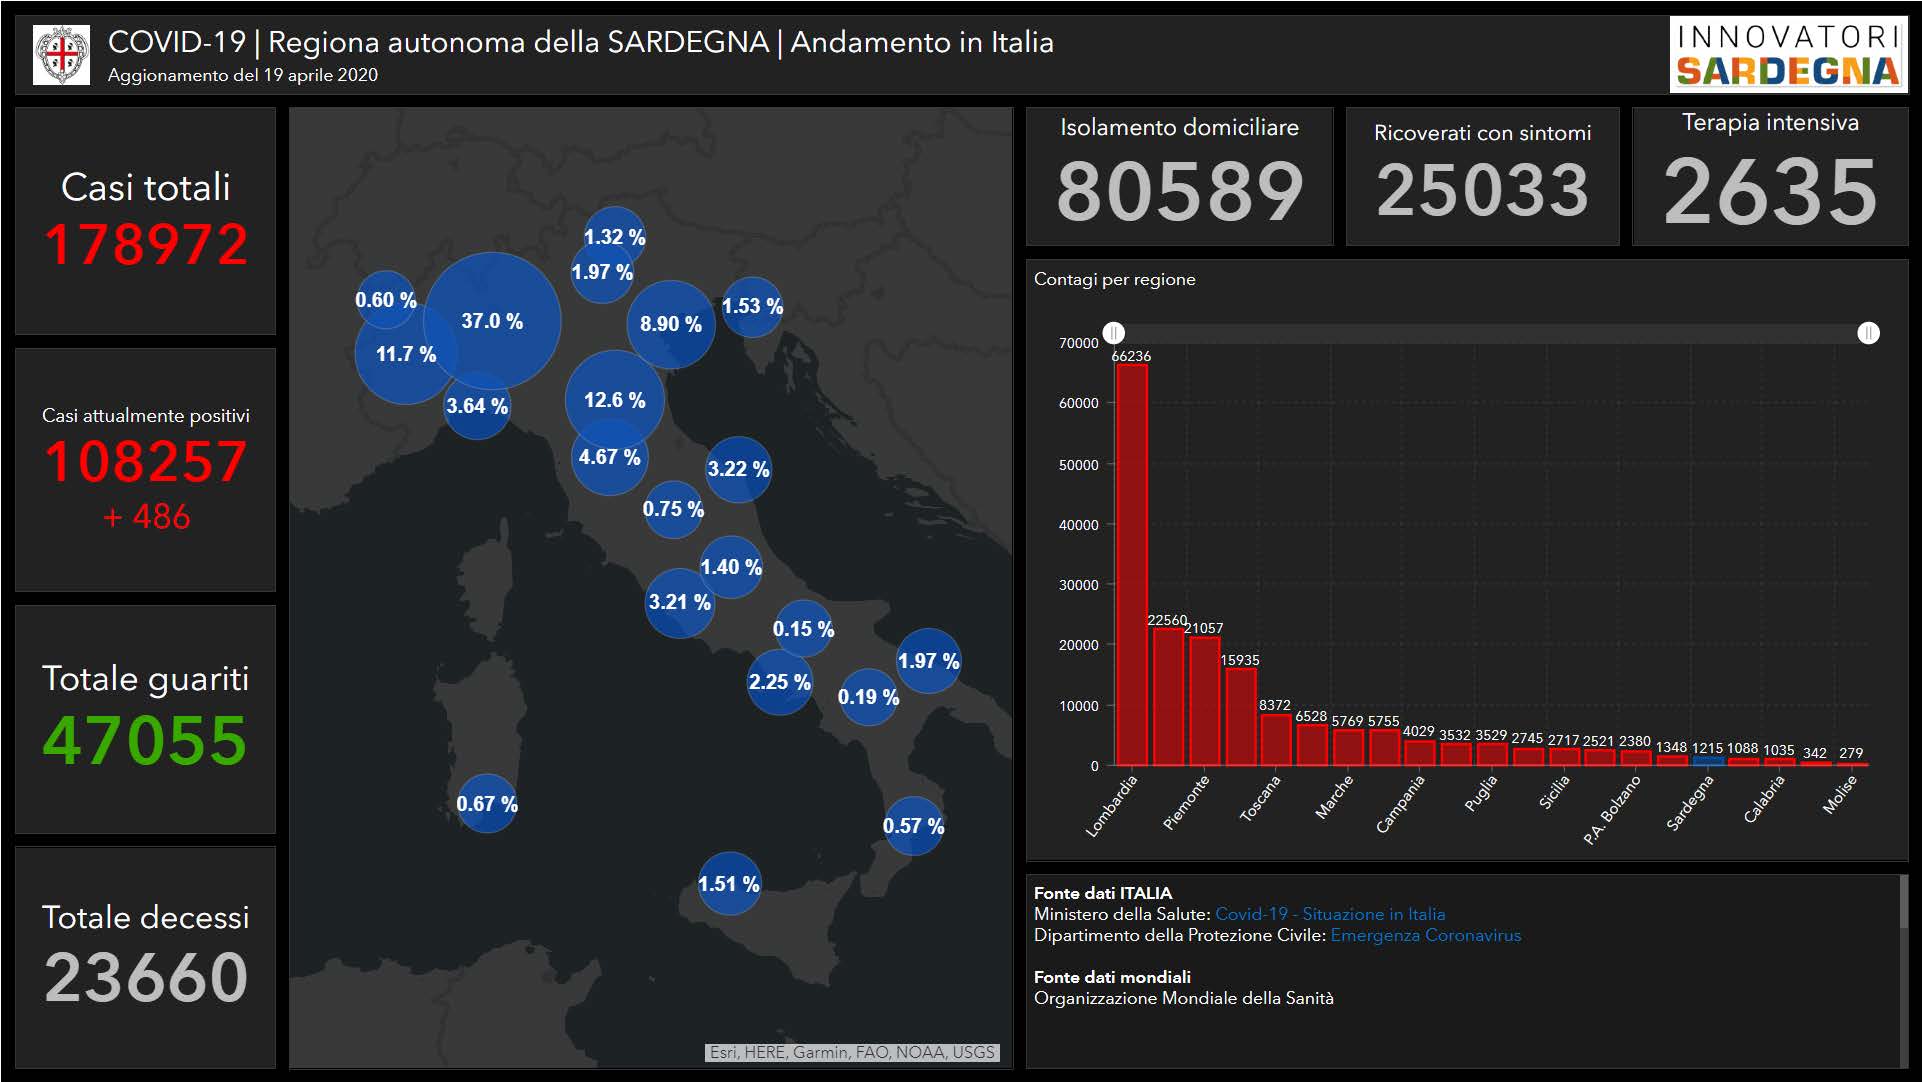The image size is (1922, 1082).
Task: Click the 37.0 % Lombardia map bubble
Action: point(492,321)
